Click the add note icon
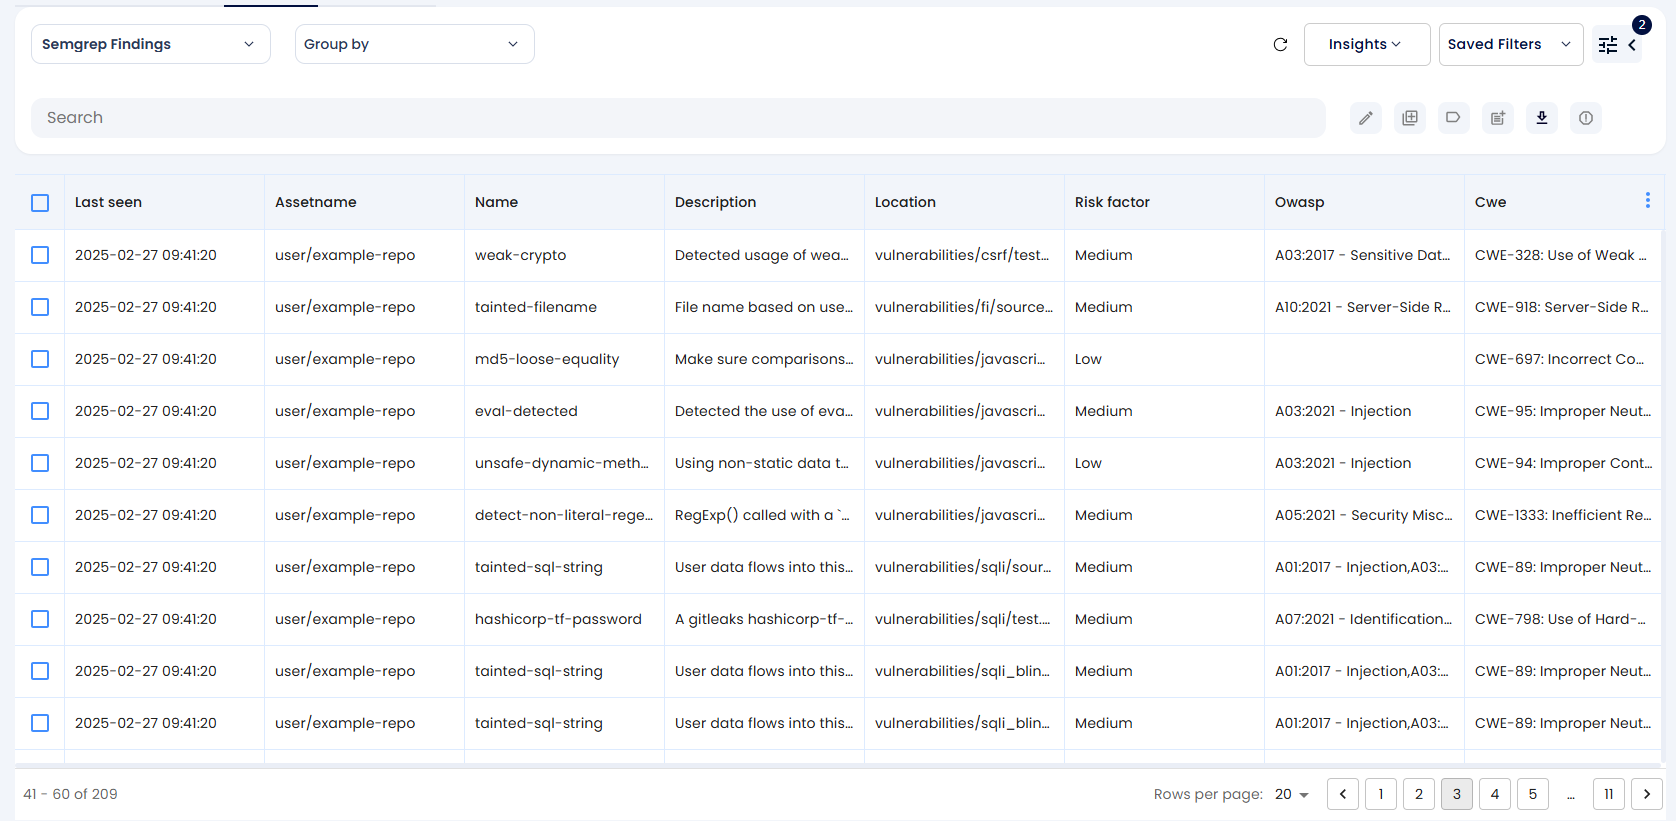This screenshot has height=821, width=1676. [x=1498, y=118]
